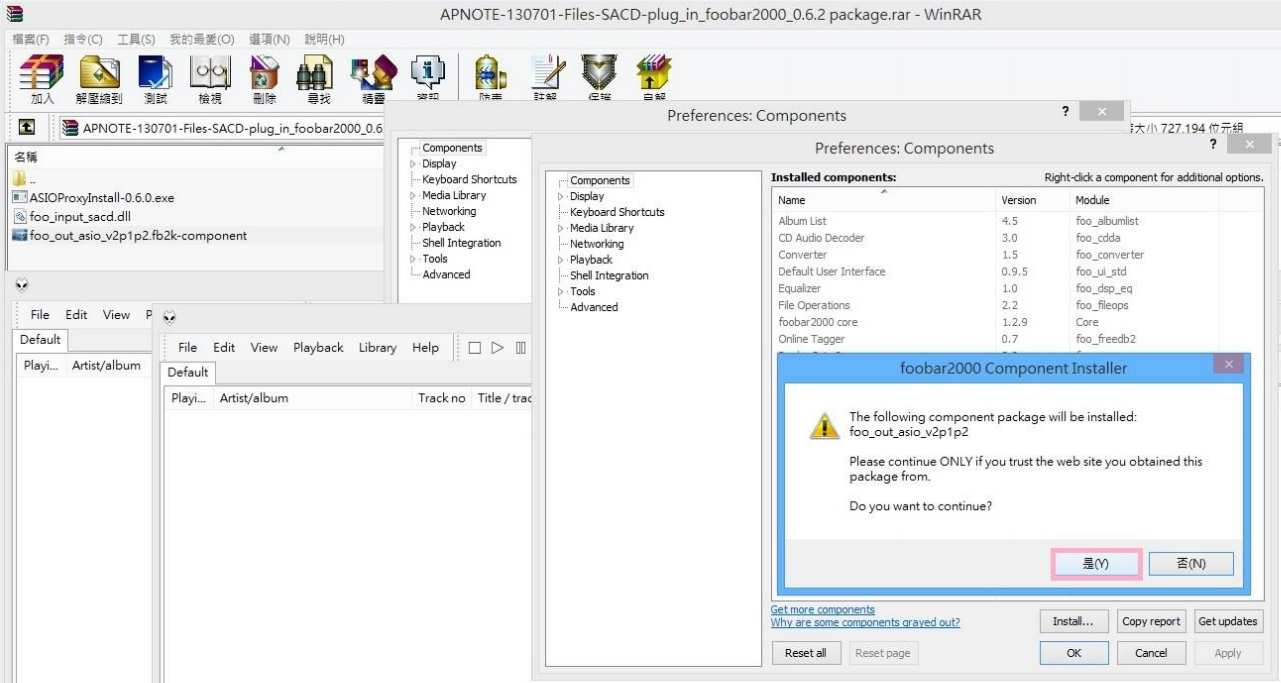Click the WinRAR archive path field
The width and height of the screenshot is (1281, 683).
click(222, 128)
